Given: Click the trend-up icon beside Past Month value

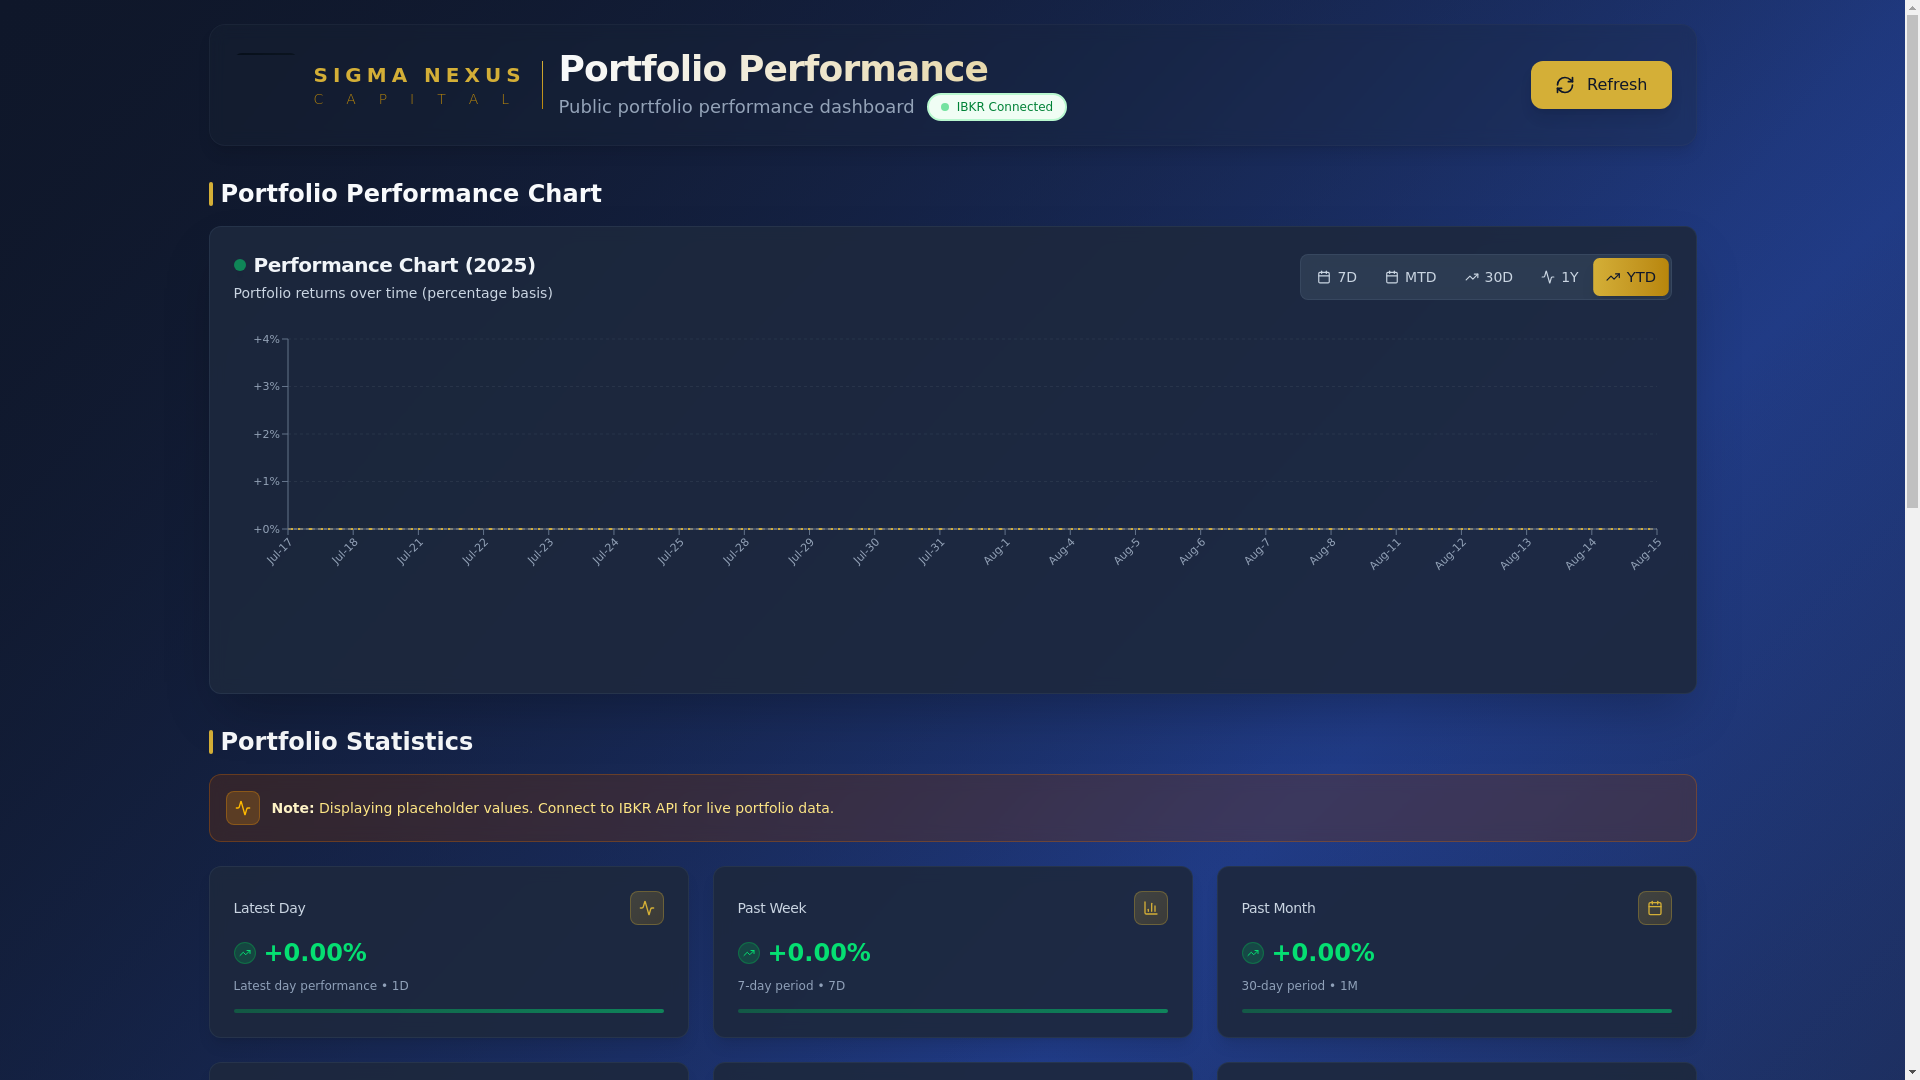Looking at the screenshot, I should pyautogui.click(x=1253, y=953).
